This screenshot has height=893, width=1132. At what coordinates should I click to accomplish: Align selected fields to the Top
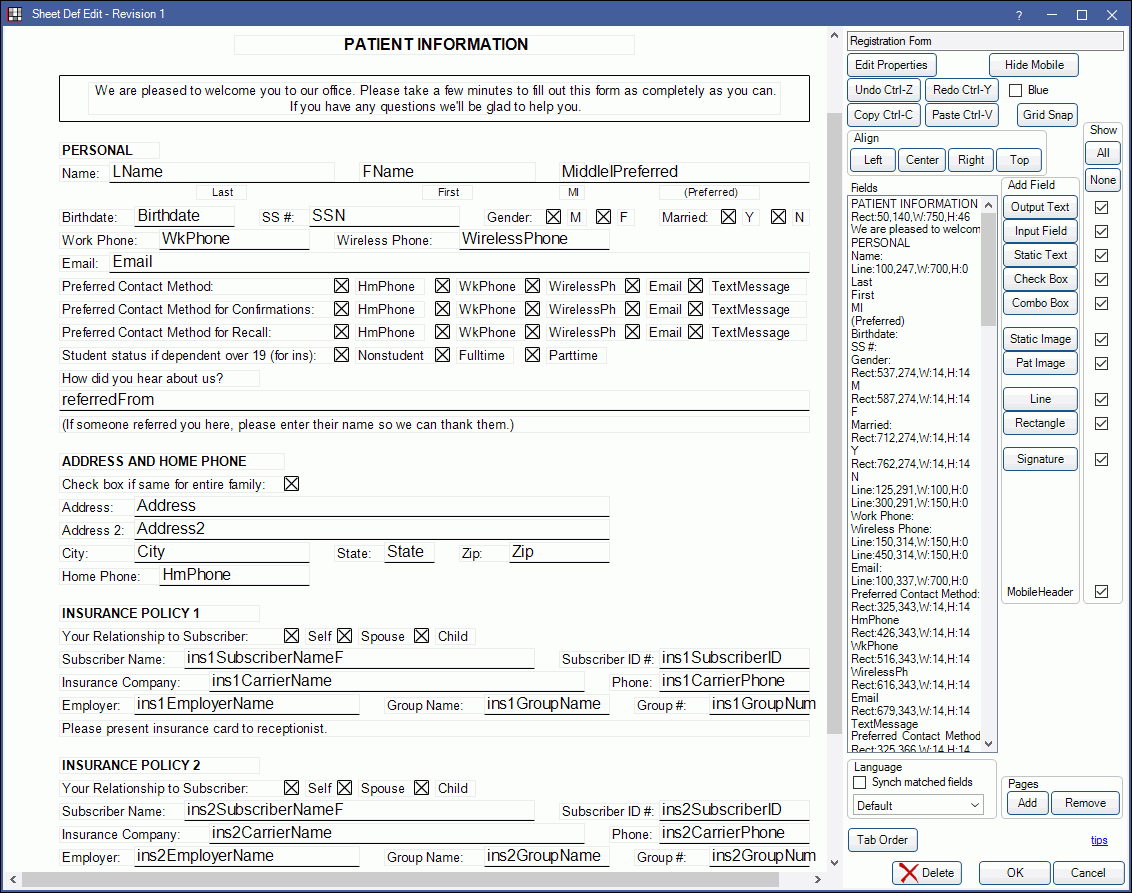click(x=1018, y=158)
